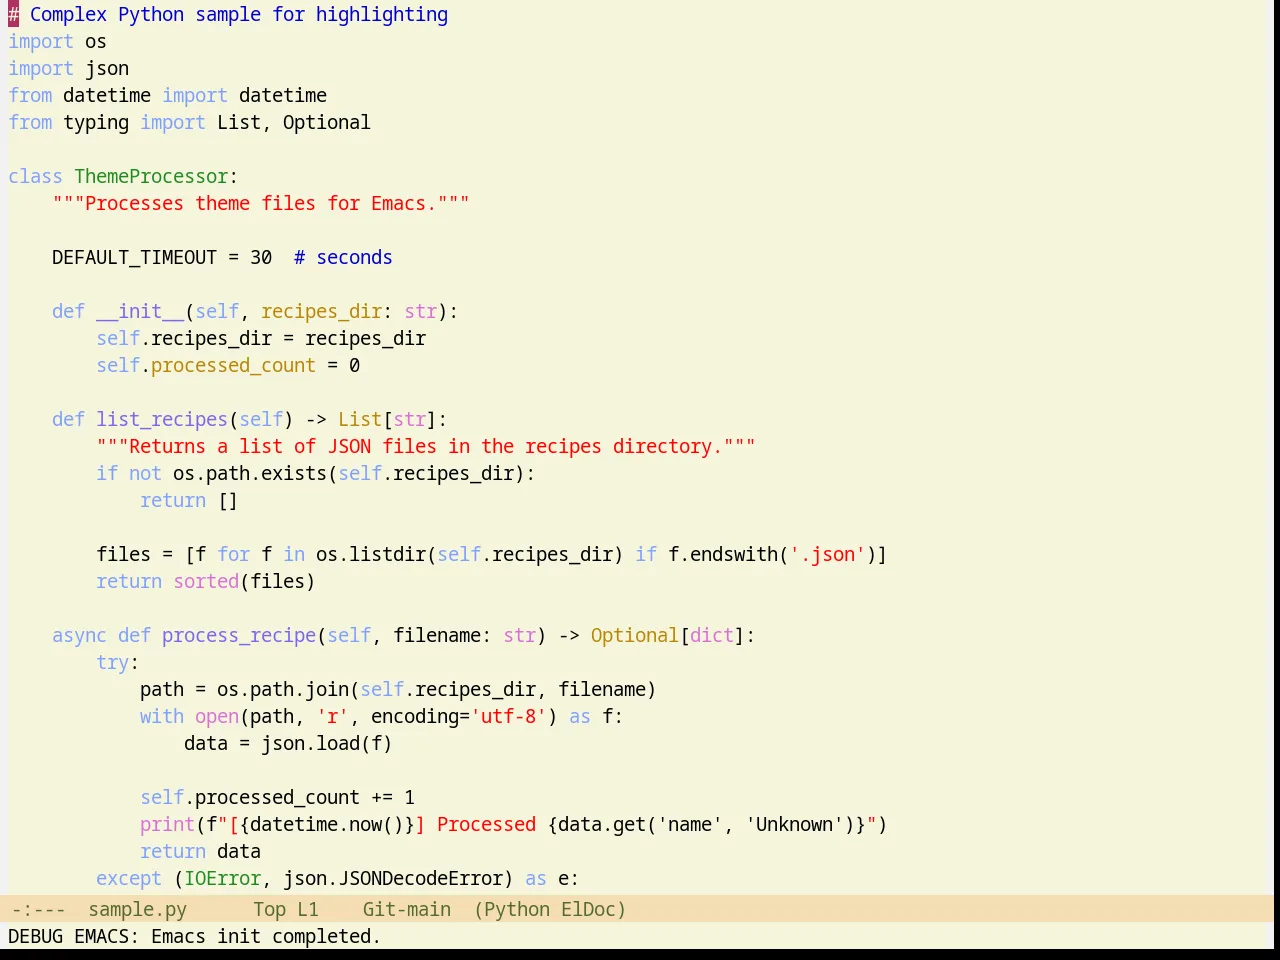Click the 'open' builtin in with statement
Image resolution: width=1280 pixels, height=960 pixels.
(x=217, y=716)
